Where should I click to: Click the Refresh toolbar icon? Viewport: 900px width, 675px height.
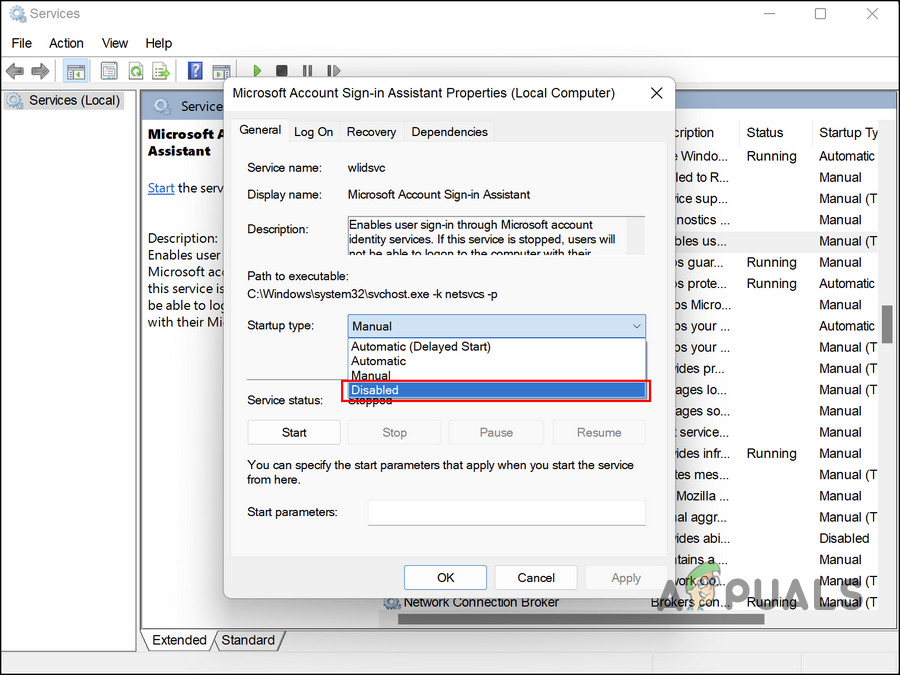tap(135, 71)
